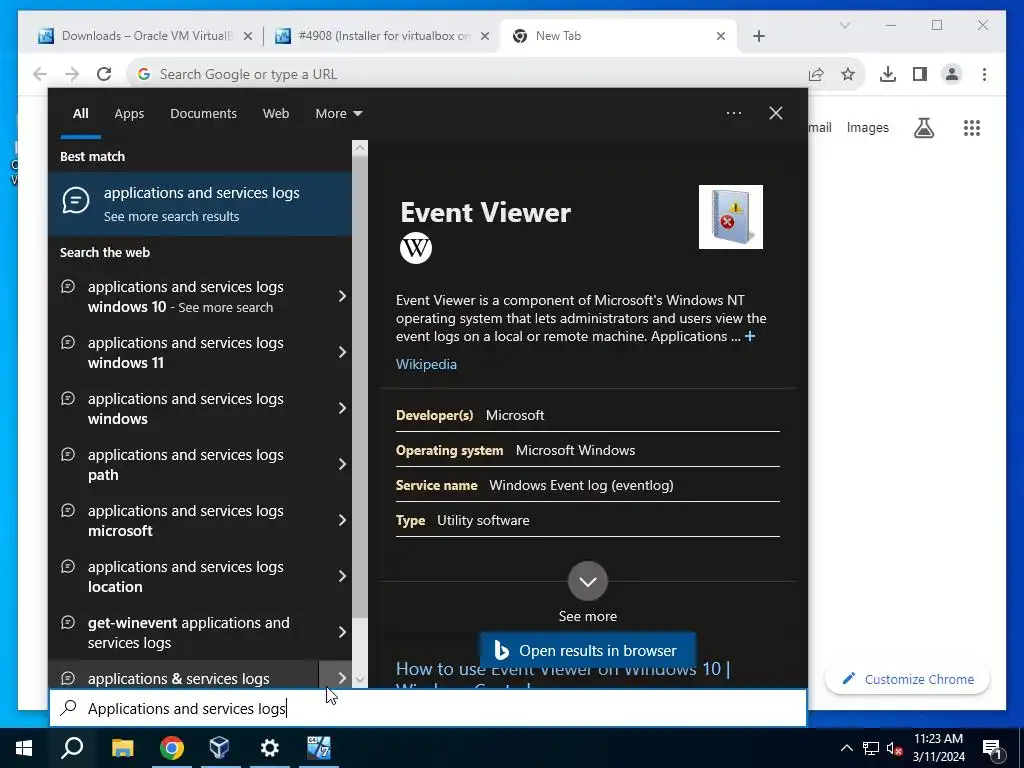Switch to Downloads – Oracle VM VirtualBox tab
Screen dimensions: 1024x768
(x=146, y=36)
